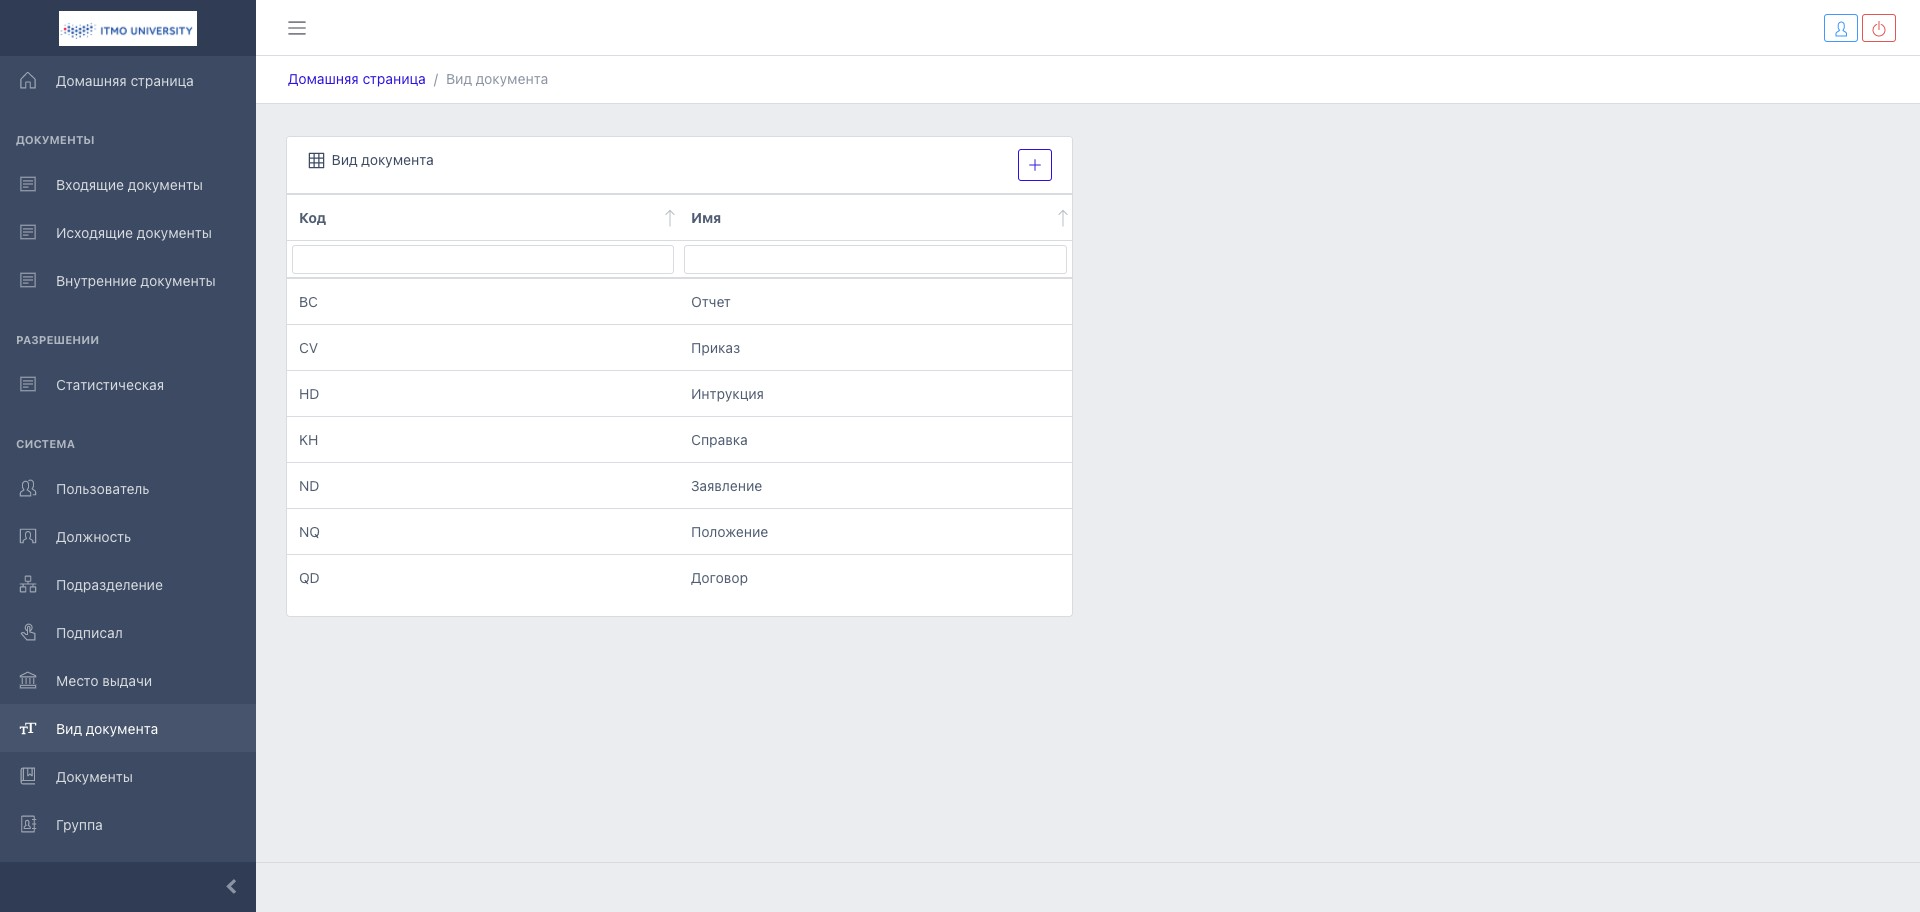Image resolution: width=1920 pixels, height=912 pixels.
Task: Click the Домашняя страница breadcrumb link
Action: [356, 79]
